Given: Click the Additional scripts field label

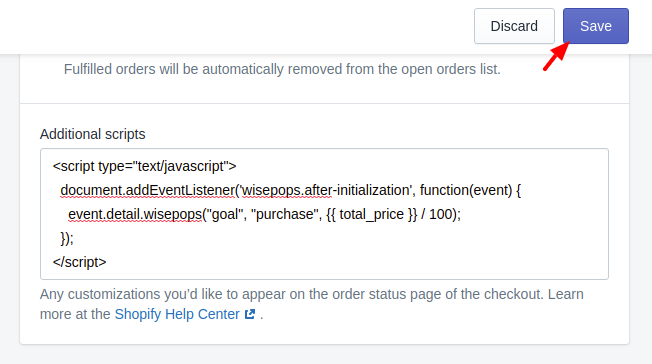Looking at the screenshot, I should [92, 134].
